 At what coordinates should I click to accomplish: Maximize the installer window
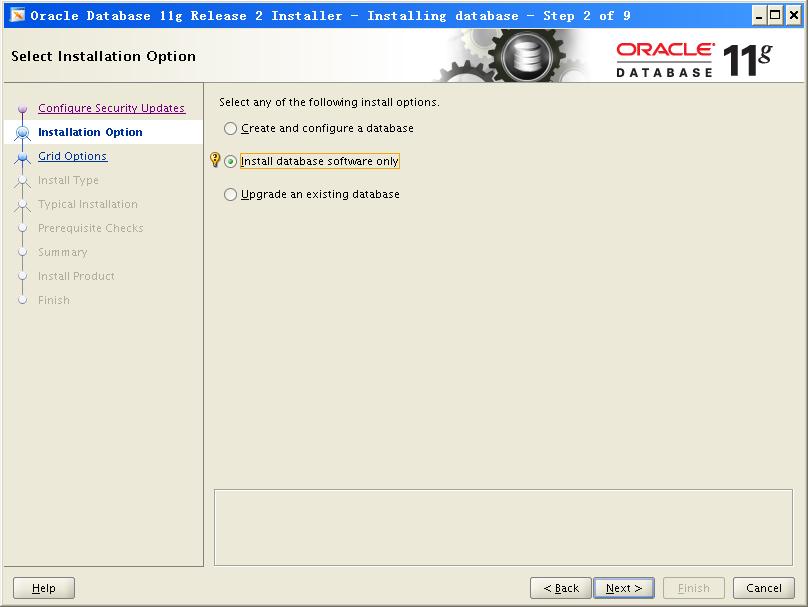point(775,15)
